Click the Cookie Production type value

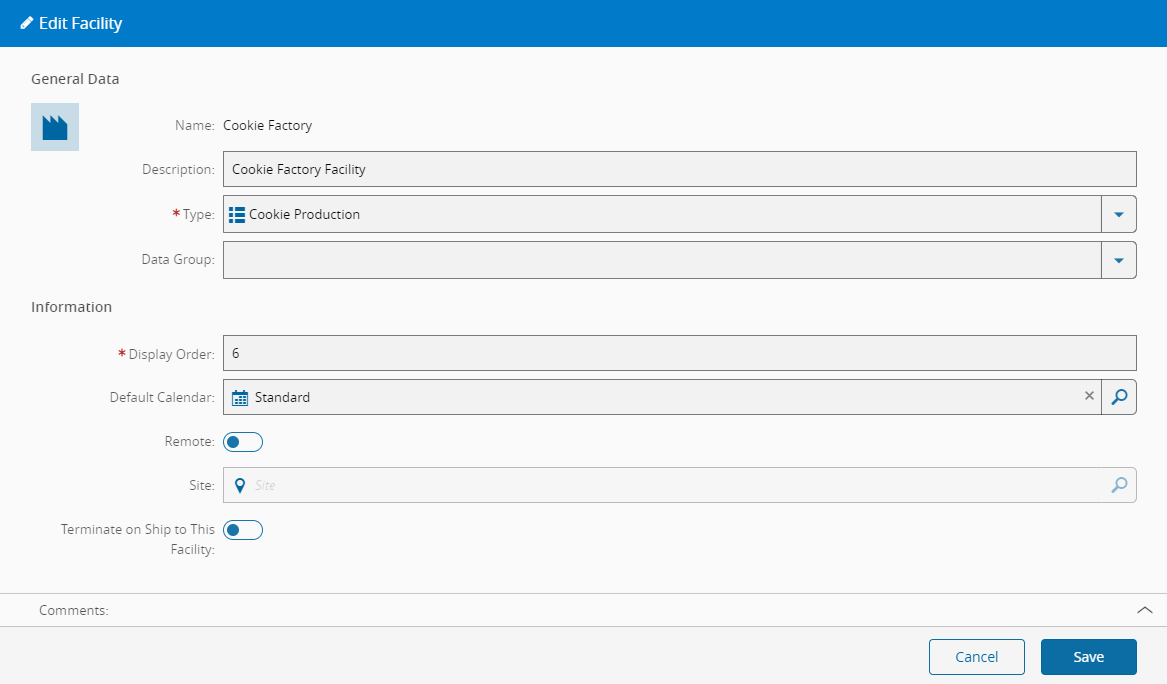tap(304, 214)
